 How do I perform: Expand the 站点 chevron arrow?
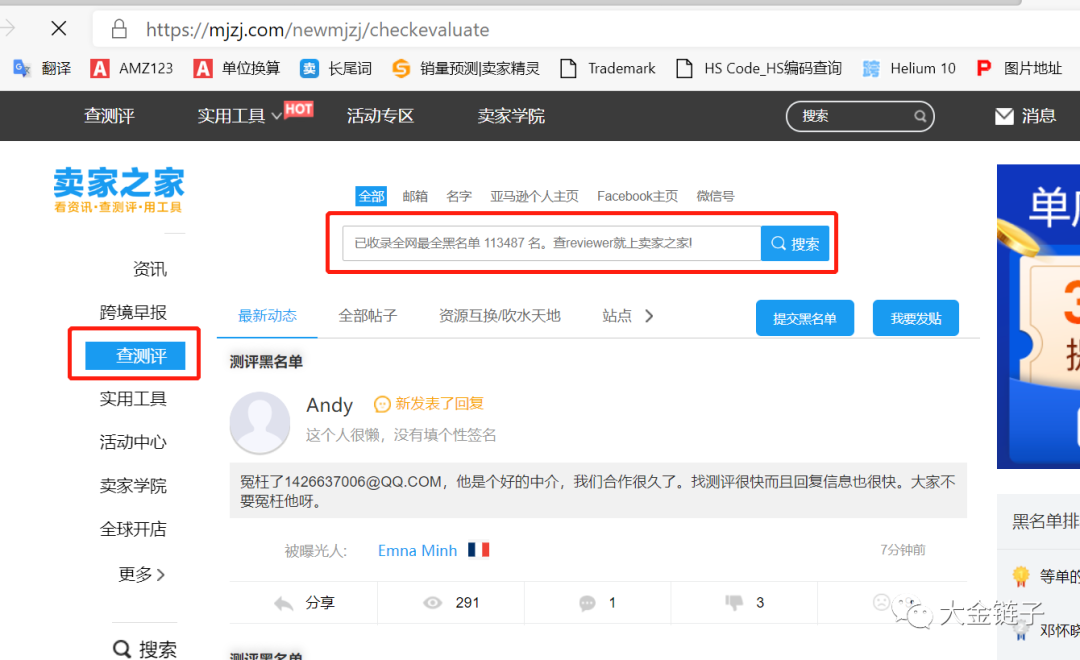pos(648,315)
